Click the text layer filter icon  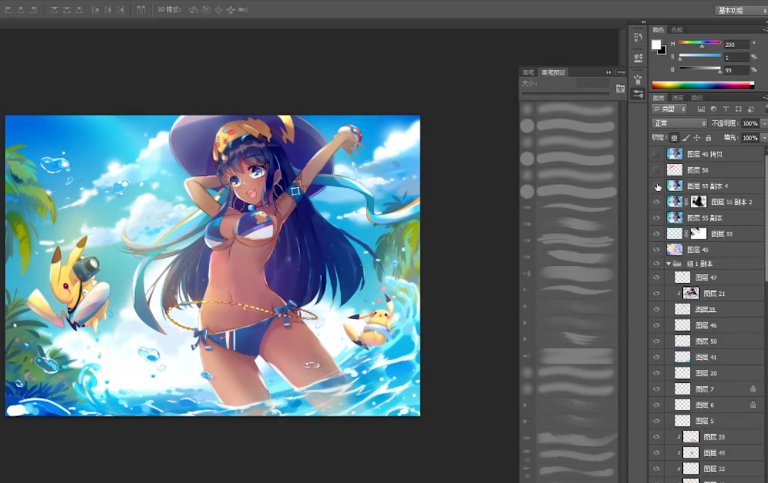pyautogui.click(x=725, y=109)
